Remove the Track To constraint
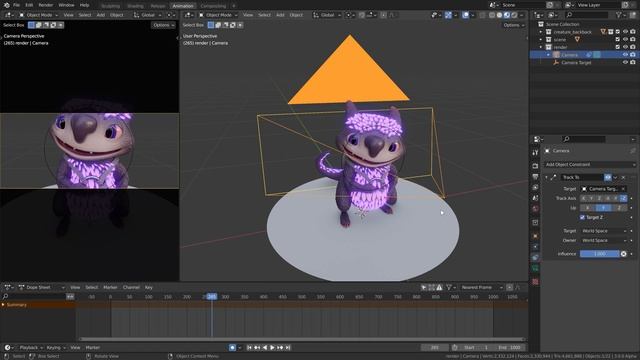 [623, 178]
